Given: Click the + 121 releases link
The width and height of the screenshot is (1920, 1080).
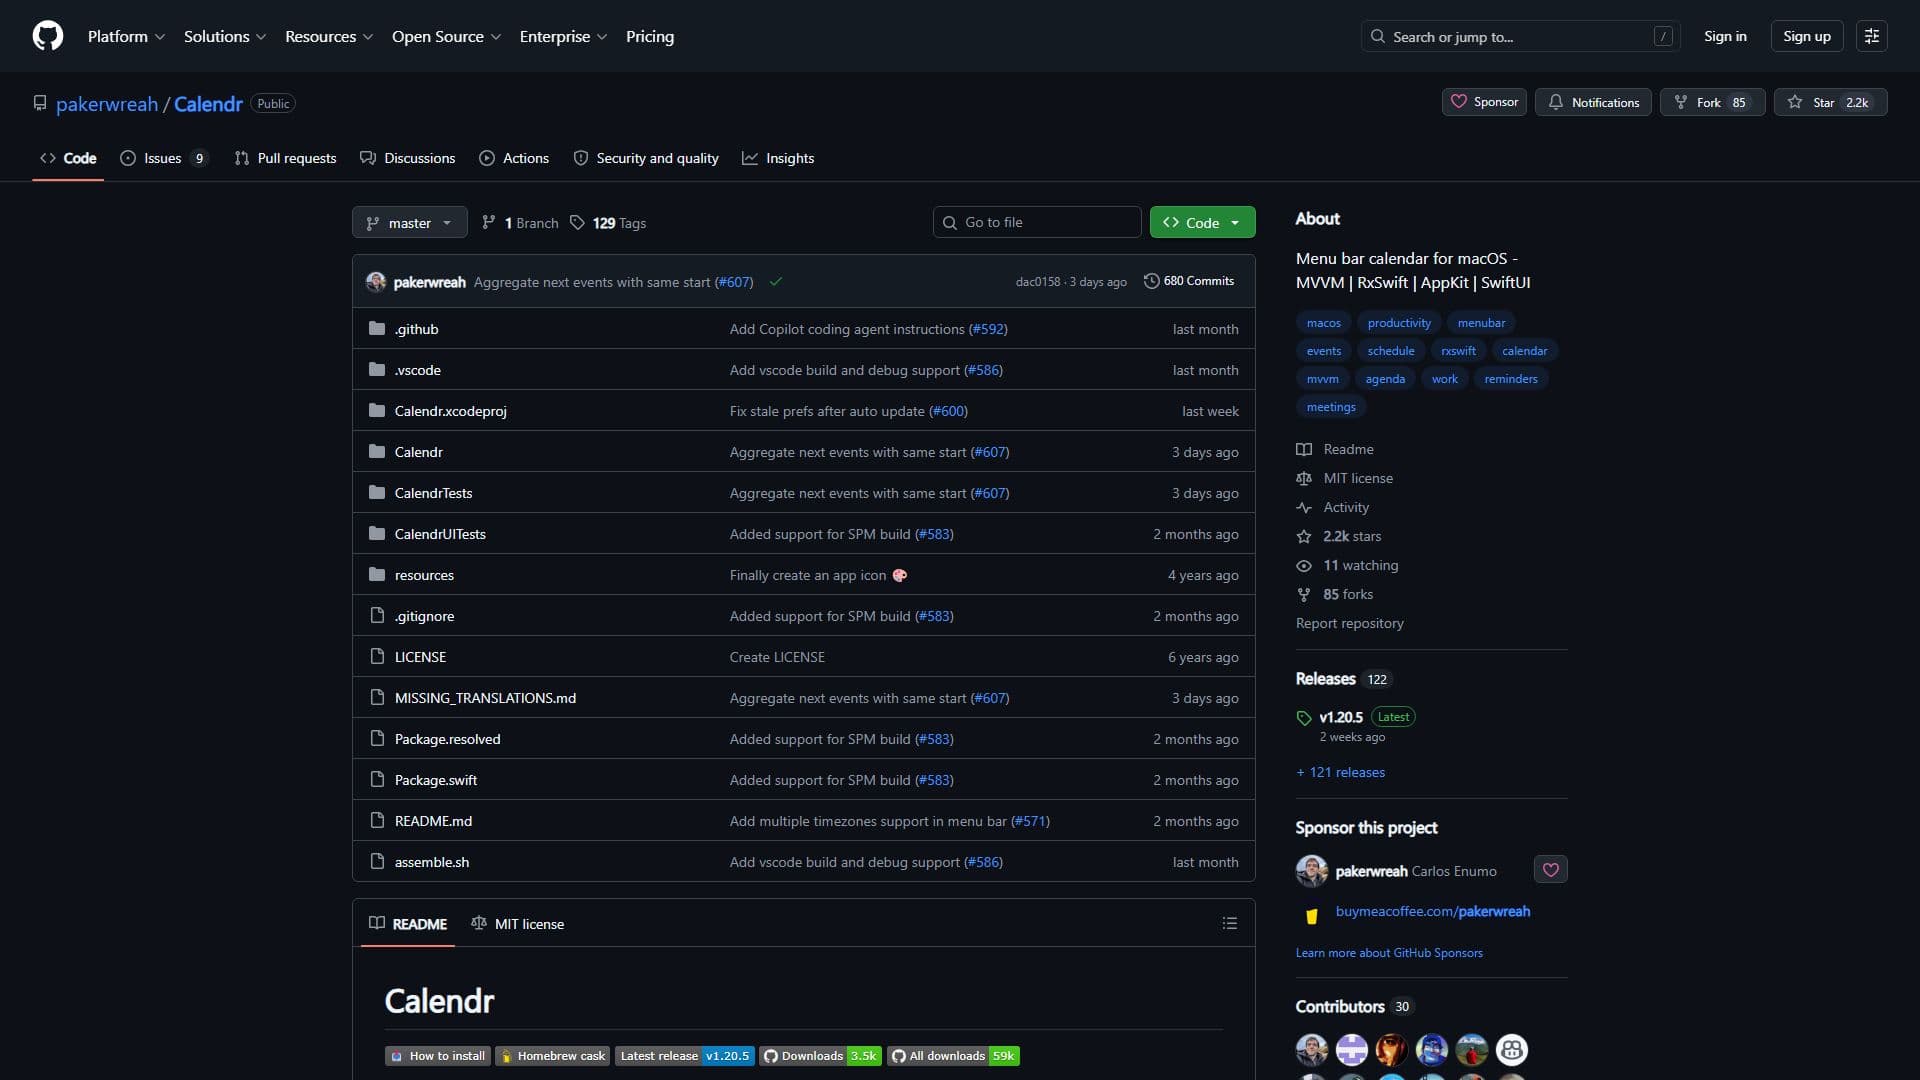Looking at the screenshot, I should (x=1340, y=772).
